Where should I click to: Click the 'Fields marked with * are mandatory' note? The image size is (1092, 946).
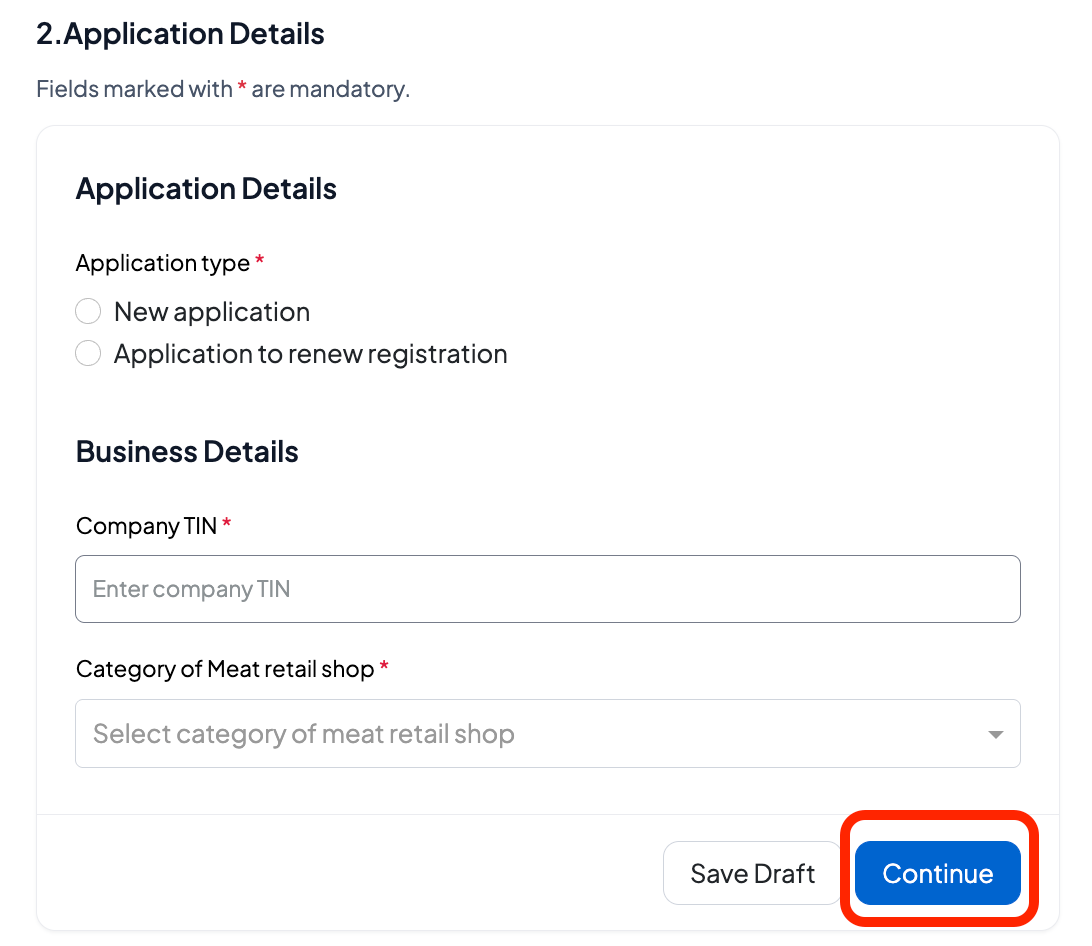(x=223, y=89)
